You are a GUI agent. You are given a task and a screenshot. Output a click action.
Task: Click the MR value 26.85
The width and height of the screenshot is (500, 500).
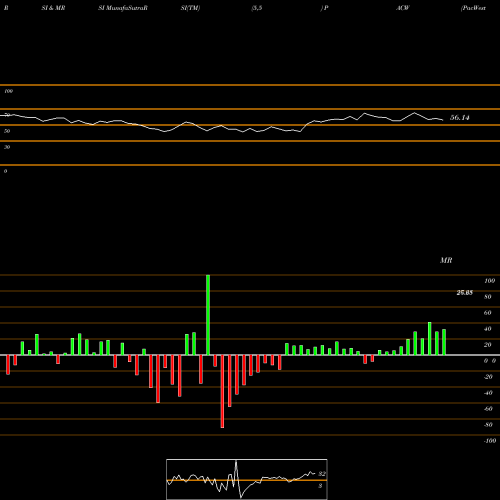tap(464, 293)
